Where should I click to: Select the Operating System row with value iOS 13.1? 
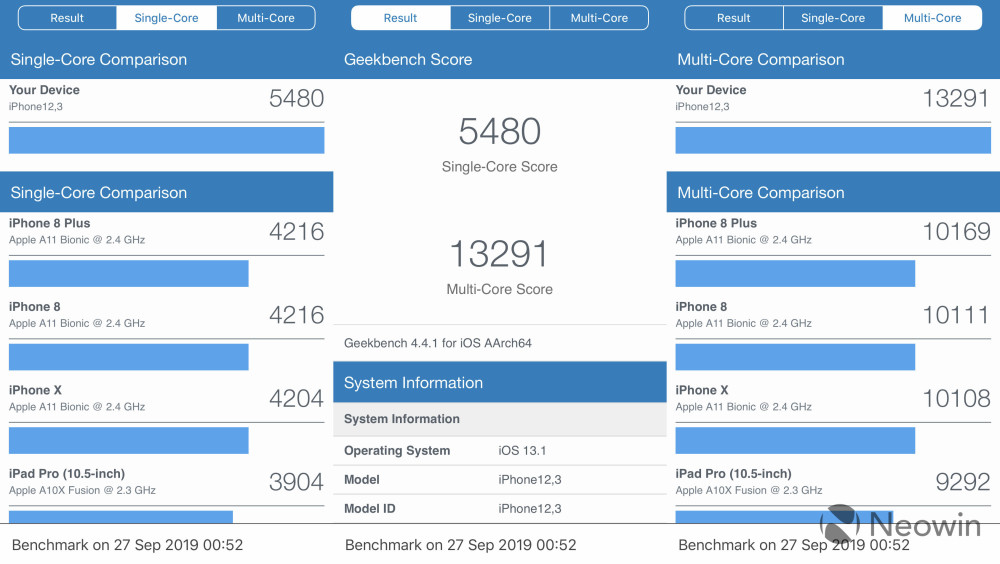[499, 450]
